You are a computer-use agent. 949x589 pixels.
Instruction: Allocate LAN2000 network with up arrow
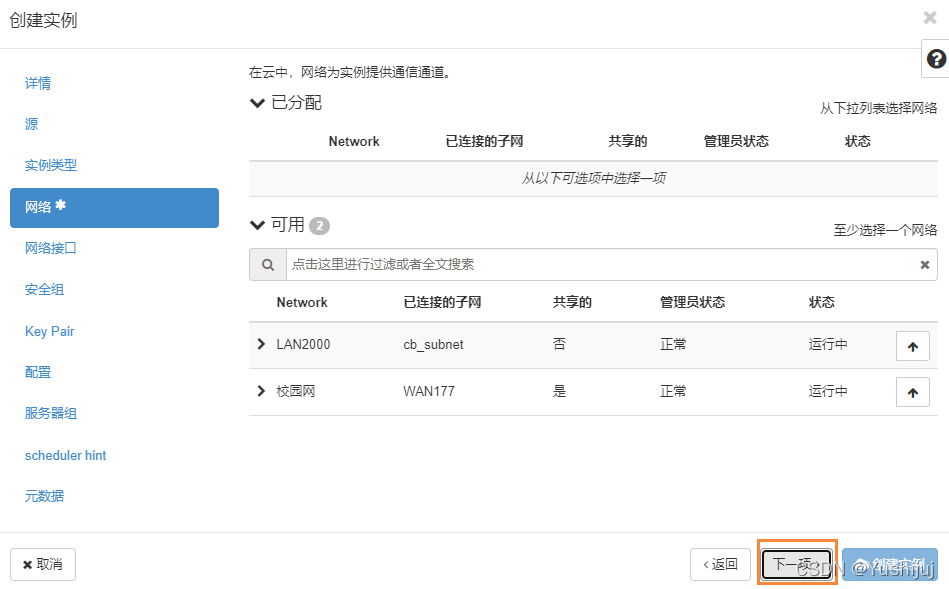coord(913,346)
